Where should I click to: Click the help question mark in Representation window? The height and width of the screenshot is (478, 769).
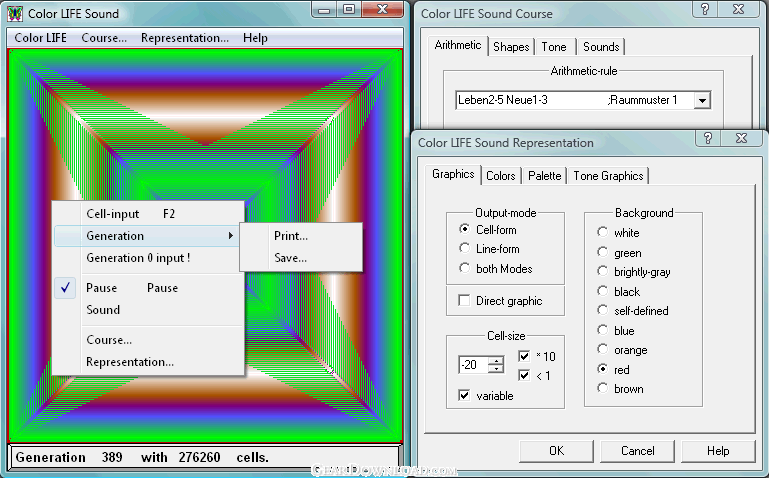click(x=708, y=138)
